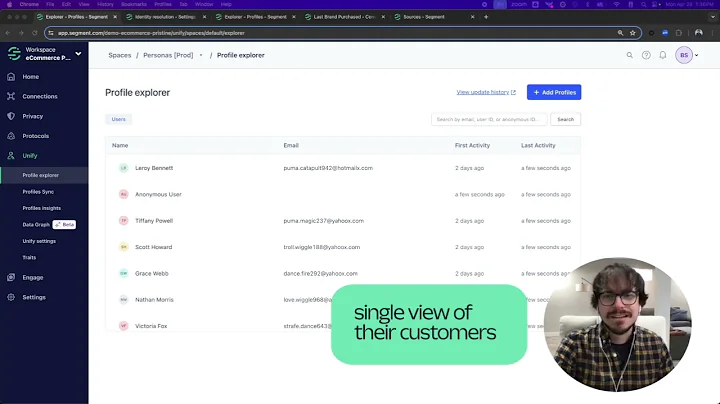
Task: Go to Spaces breadcrumb
Action: tap(120, 55)
